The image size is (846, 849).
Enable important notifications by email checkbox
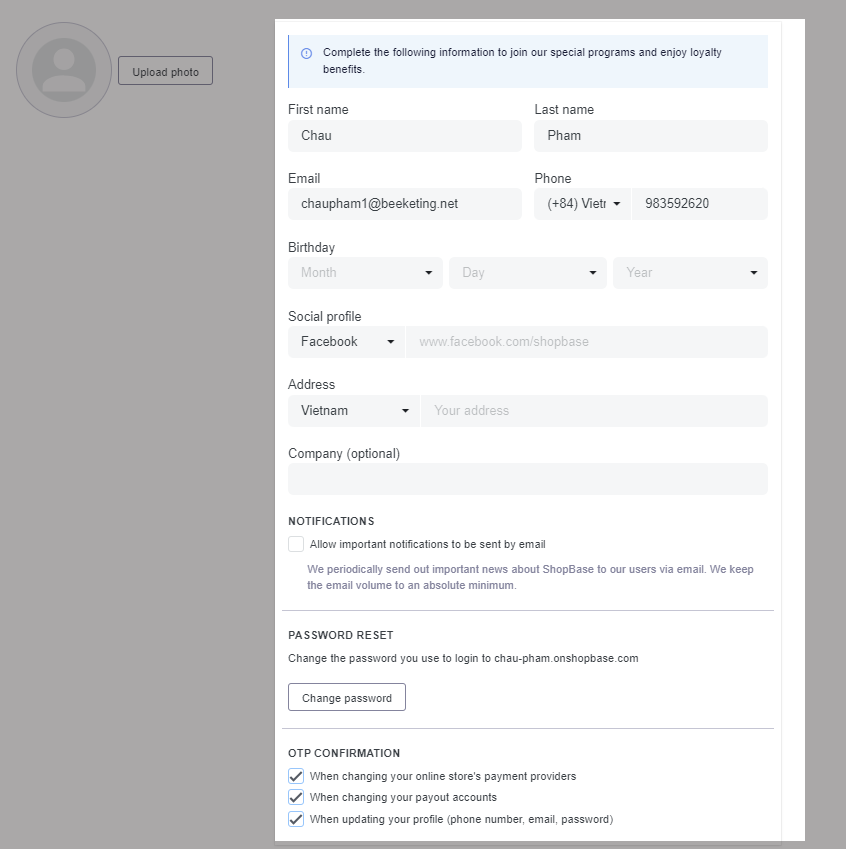tap(296, 544)
